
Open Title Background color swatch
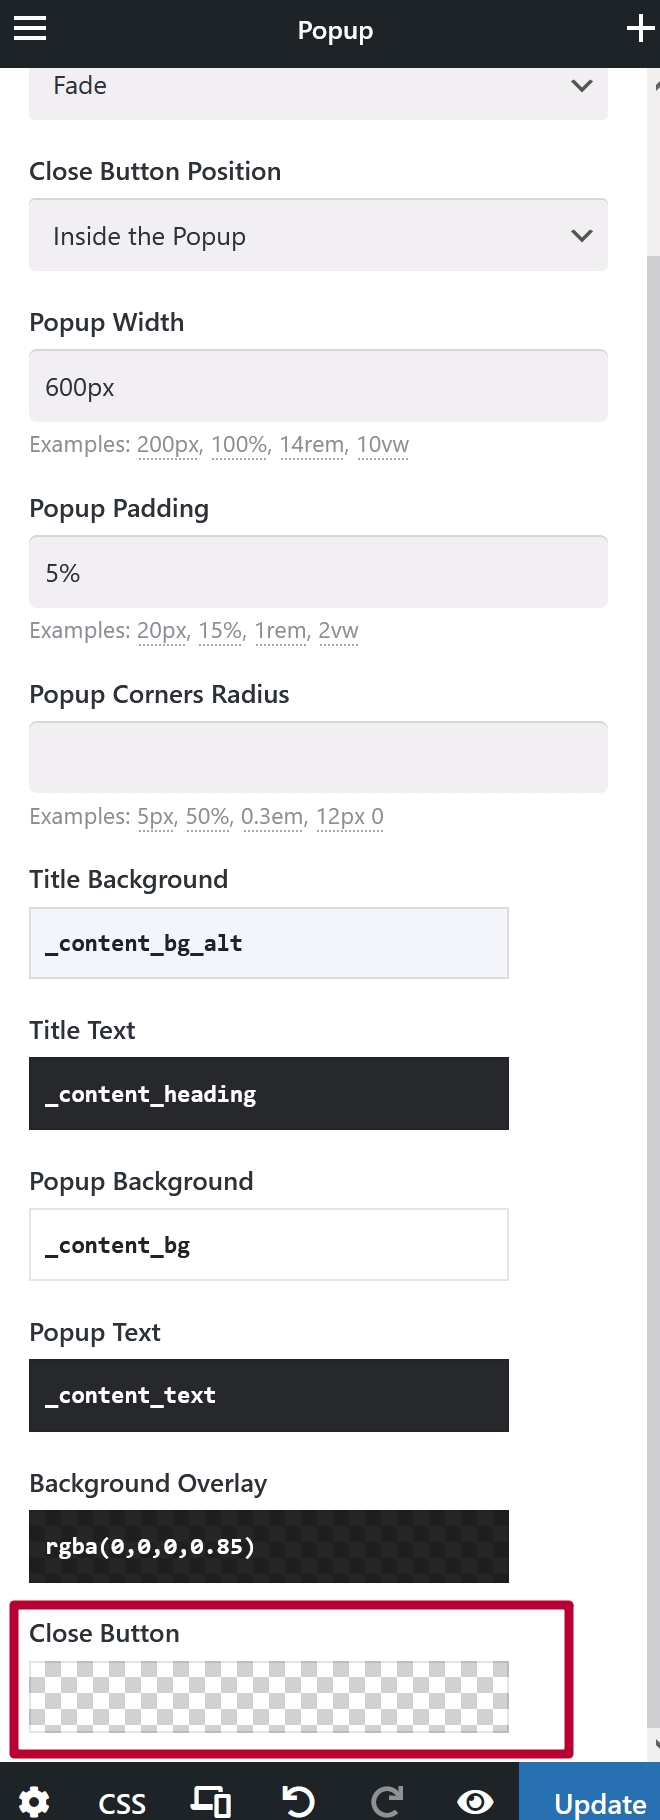[268, 943]
